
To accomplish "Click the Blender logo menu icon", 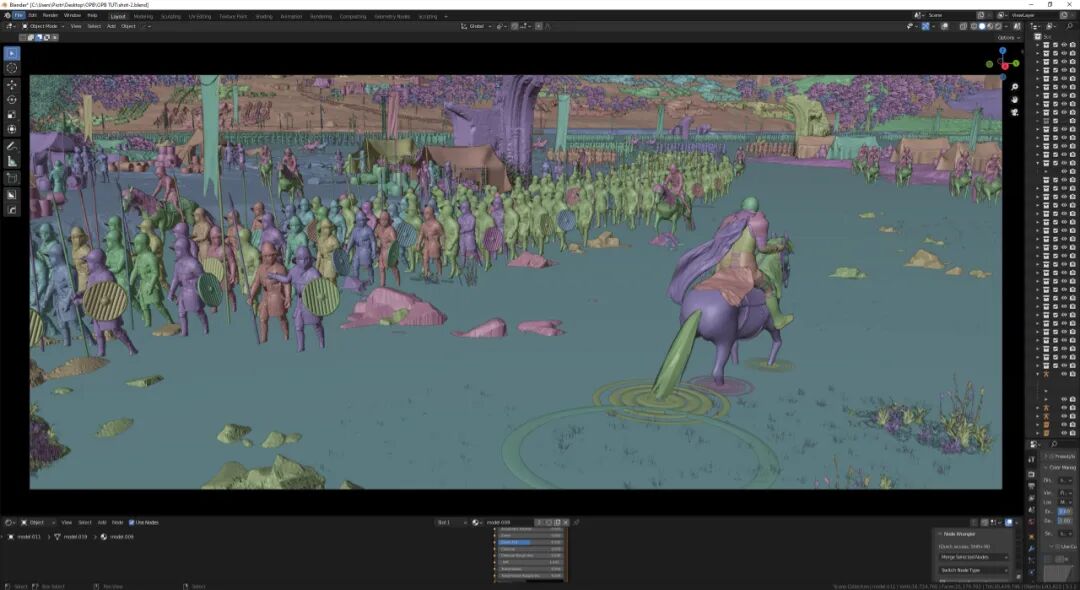I will tap(7, 15).
